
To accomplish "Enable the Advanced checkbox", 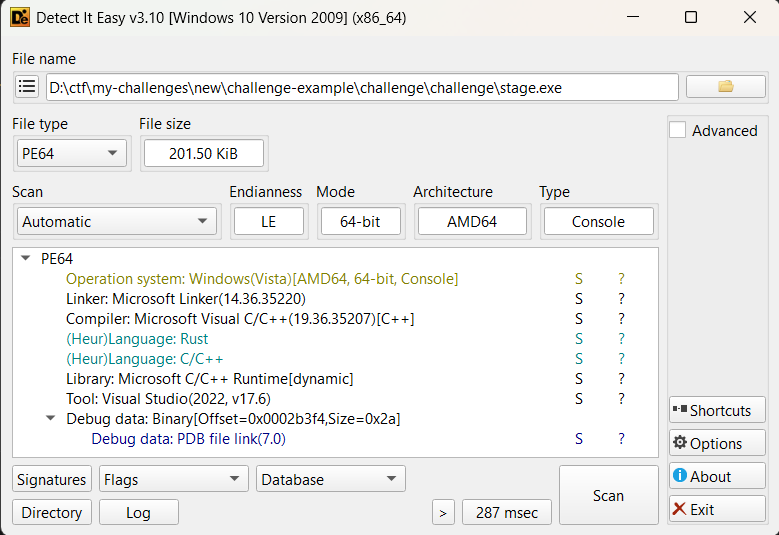I will coord(678,130).
